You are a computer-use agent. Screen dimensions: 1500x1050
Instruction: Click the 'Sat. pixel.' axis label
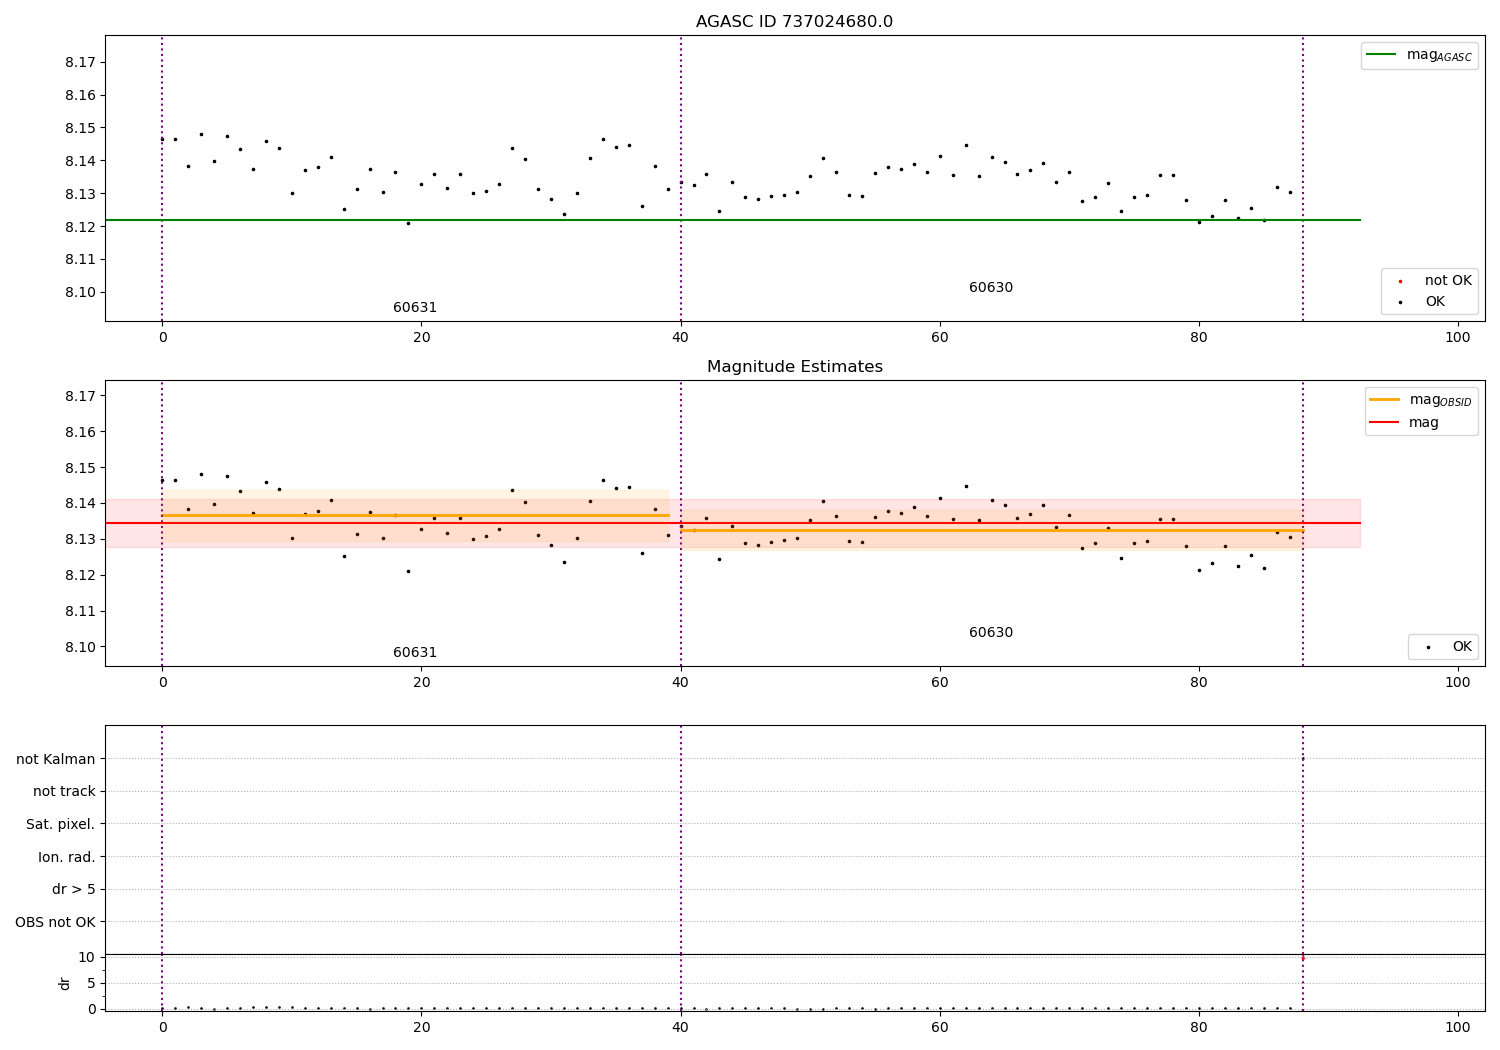pos(61,825)
